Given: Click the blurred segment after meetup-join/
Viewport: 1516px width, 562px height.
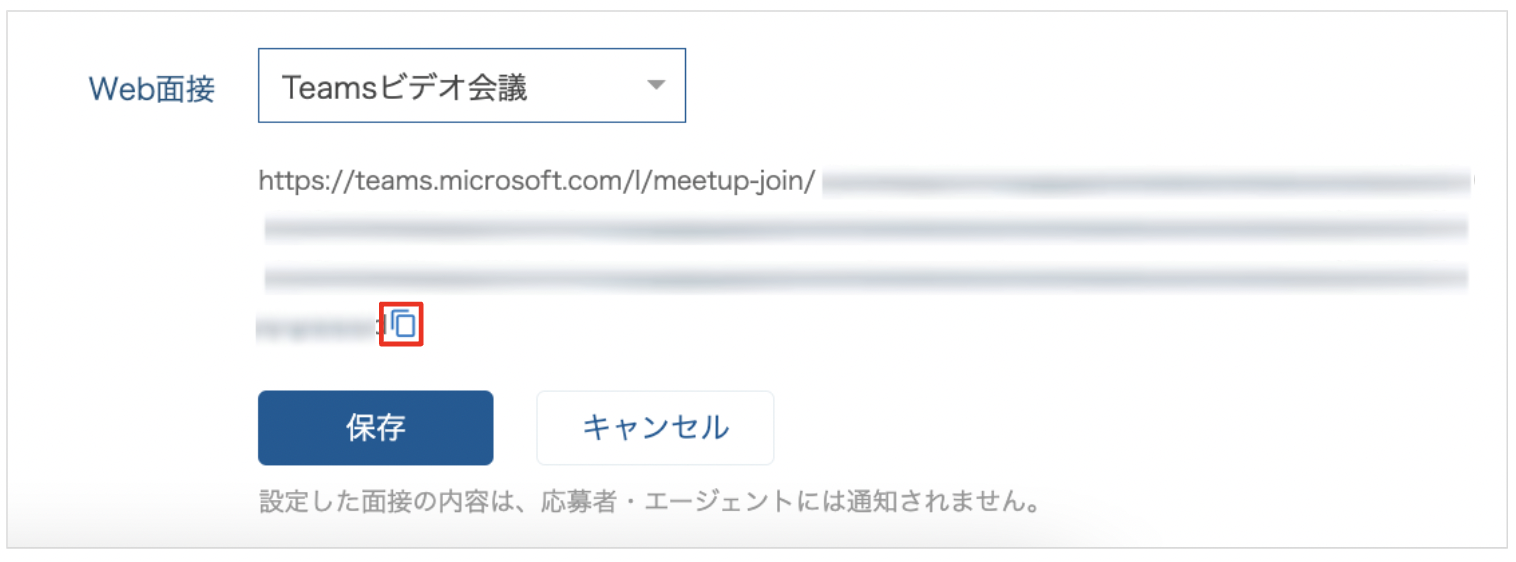Looking at the screenshot, I should tap(1149, 181).
